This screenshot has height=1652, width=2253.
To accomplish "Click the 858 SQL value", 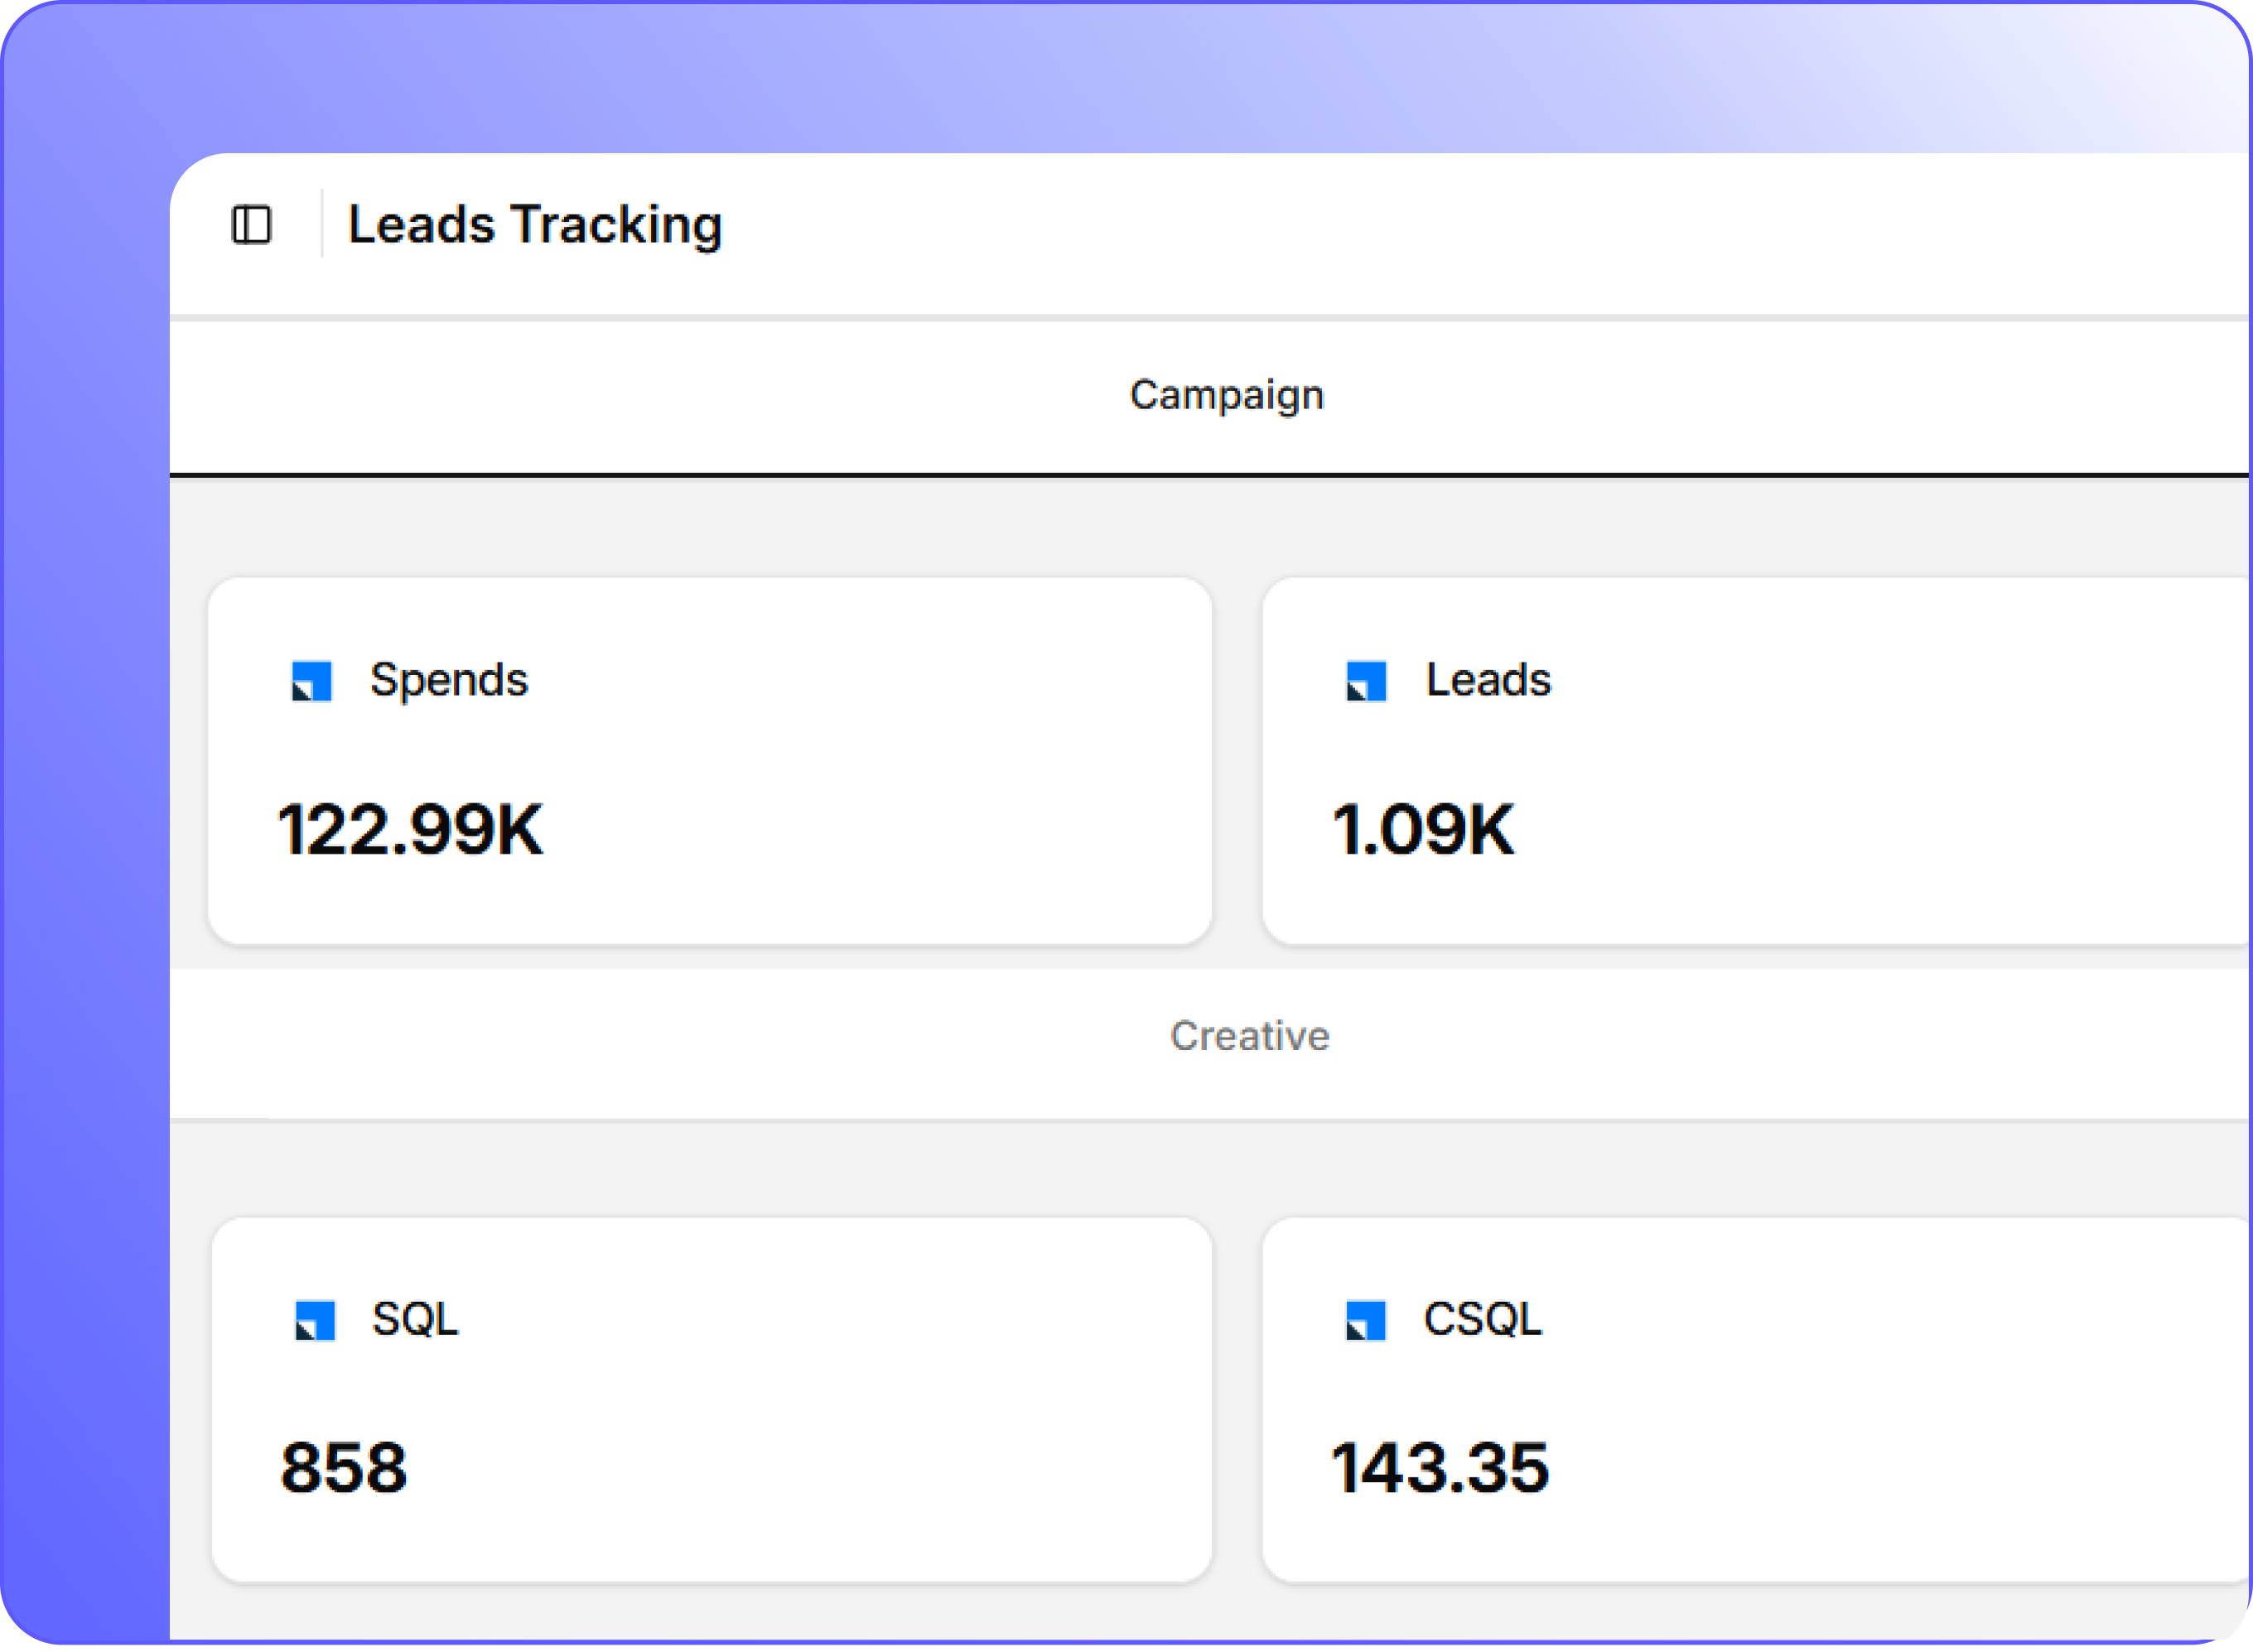I will (344, 1466).
